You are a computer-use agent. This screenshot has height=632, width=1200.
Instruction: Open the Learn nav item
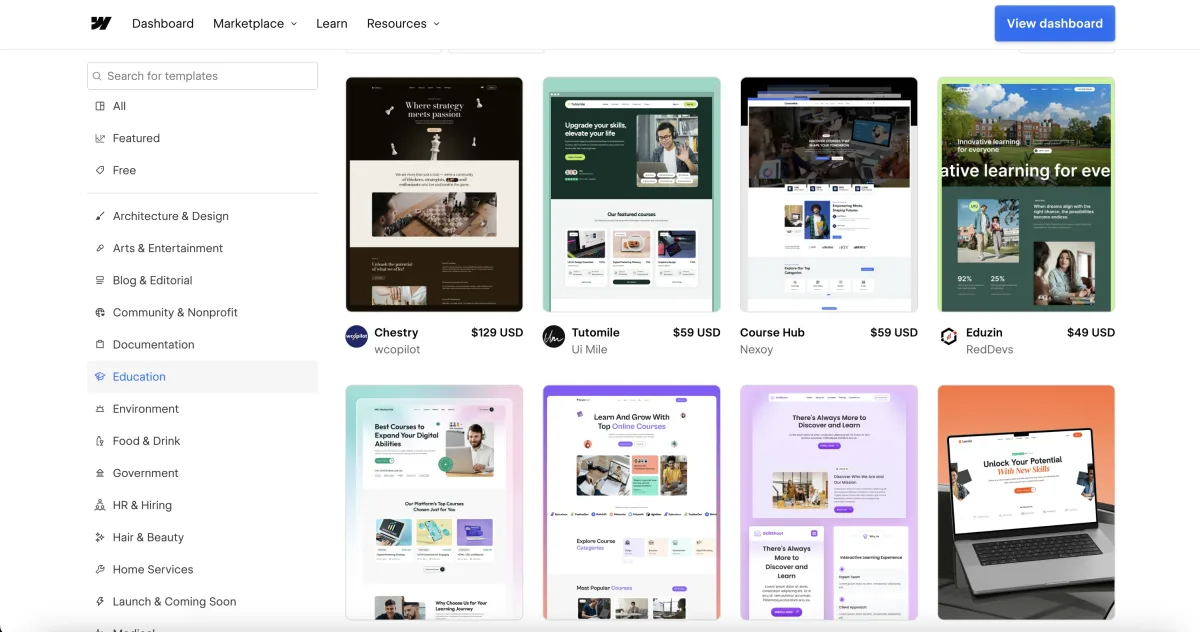tap(332, 24)
